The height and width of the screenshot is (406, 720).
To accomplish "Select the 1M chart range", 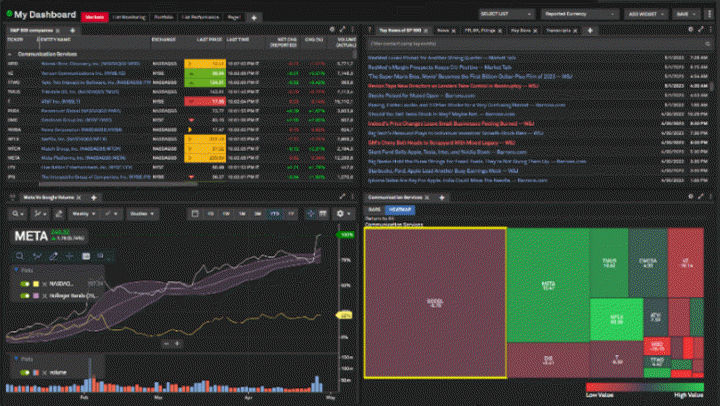I will [242, 214].
